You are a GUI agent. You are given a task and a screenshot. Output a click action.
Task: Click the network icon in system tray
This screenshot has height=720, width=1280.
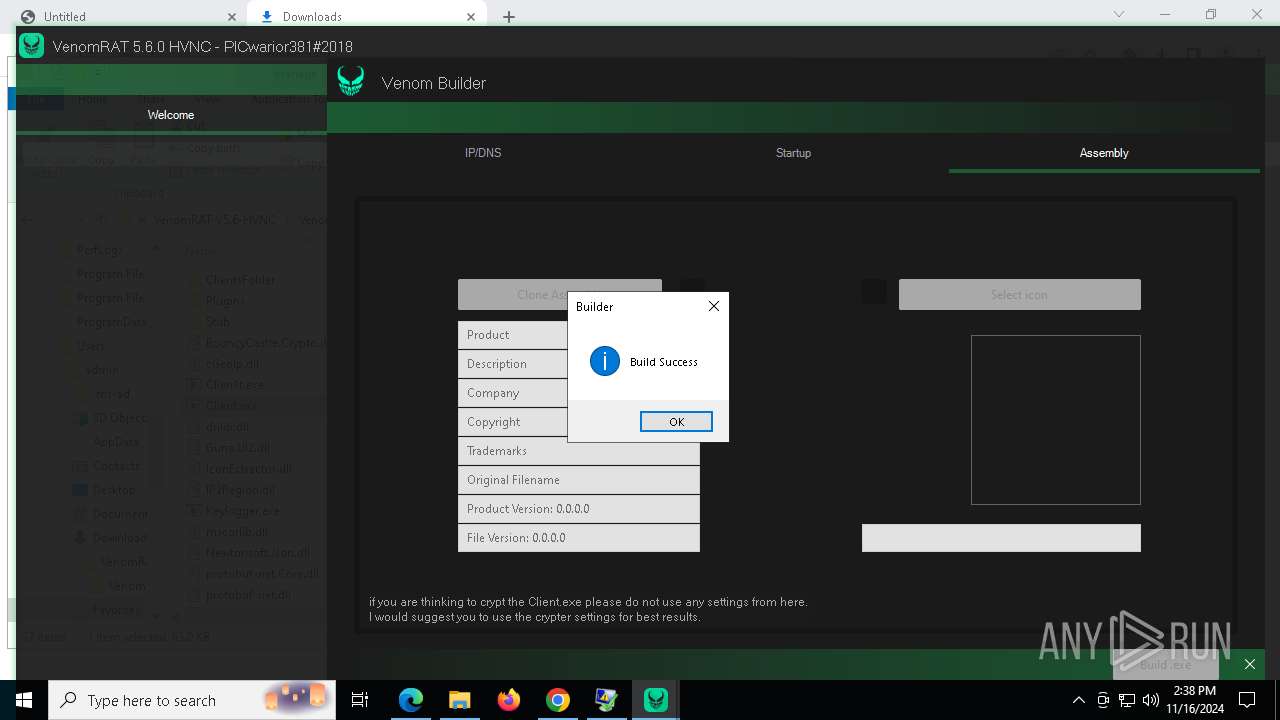(1126, 700)
